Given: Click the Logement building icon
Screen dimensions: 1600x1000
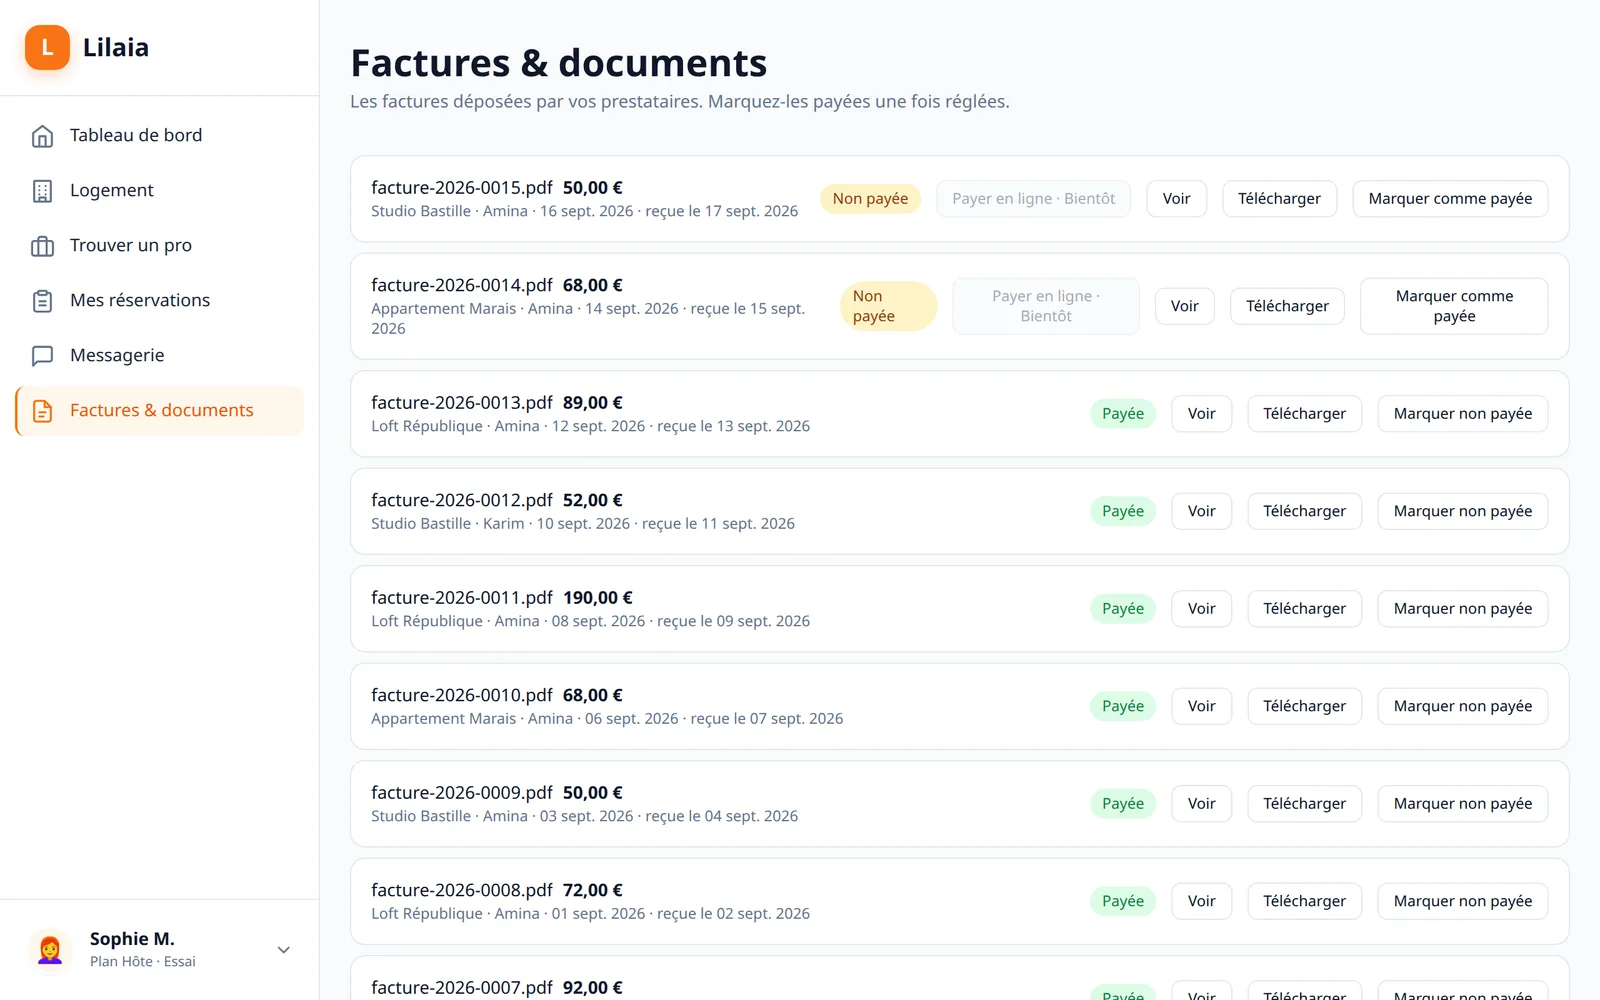Looking at the screenshot, I should tap(42, 191).
